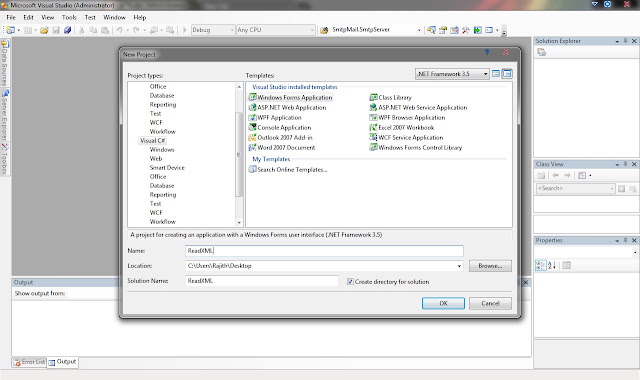Screen dimensions: 640x380
Task: Click the help question mark in New Project dialog
Action: (487, 52)
